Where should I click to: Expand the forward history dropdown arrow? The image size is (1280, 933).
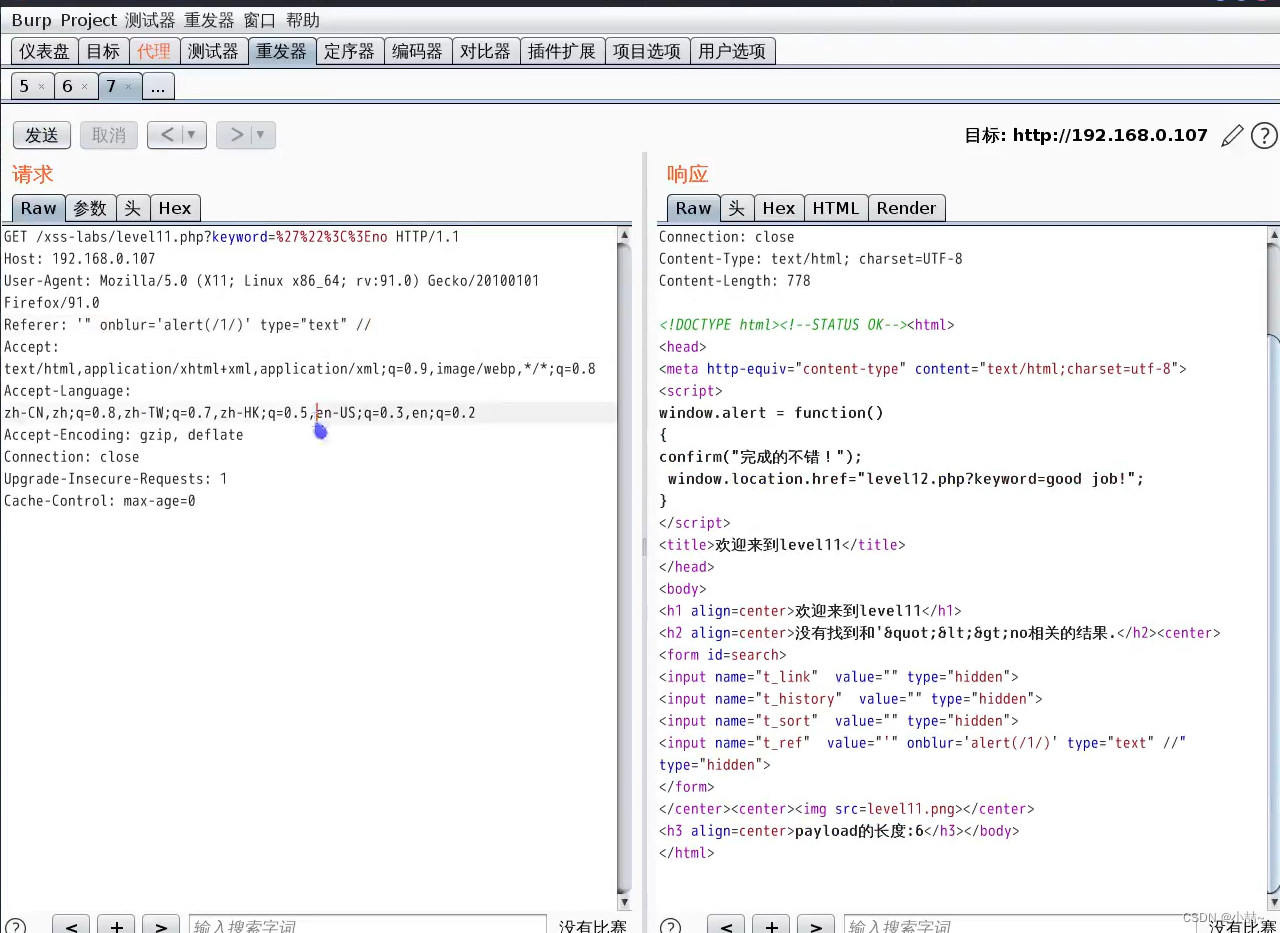[x=262, y=135]
